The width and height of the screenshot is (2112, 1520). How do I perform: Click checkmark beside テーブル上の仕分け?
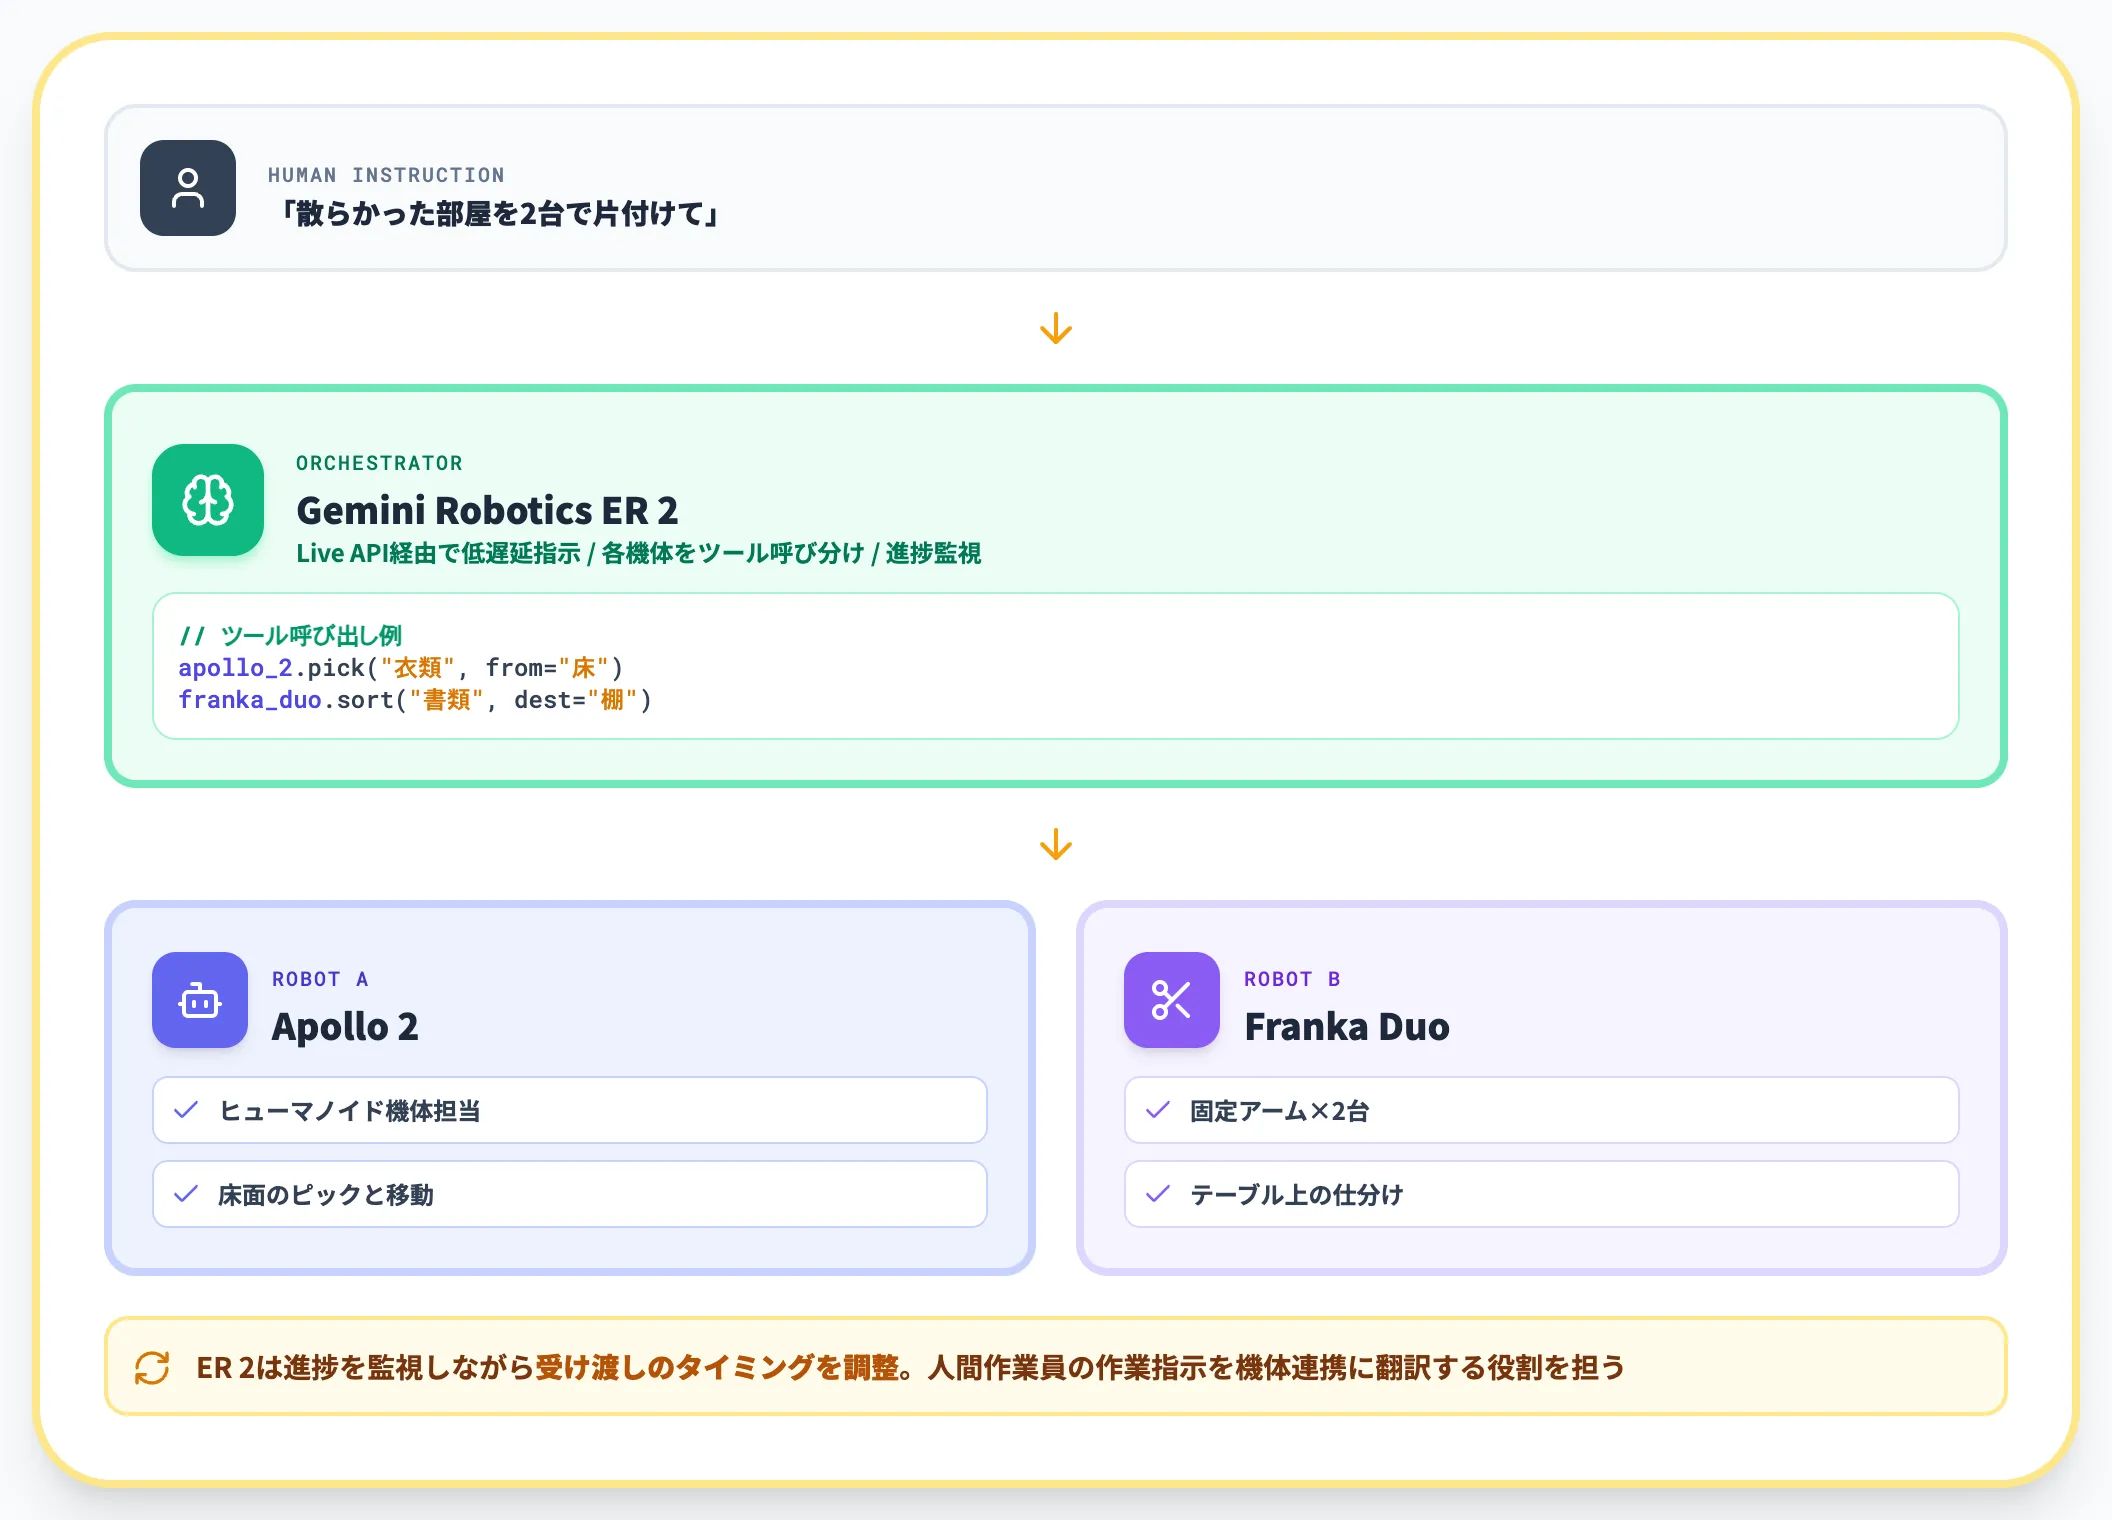[x=1158, y=1194]
